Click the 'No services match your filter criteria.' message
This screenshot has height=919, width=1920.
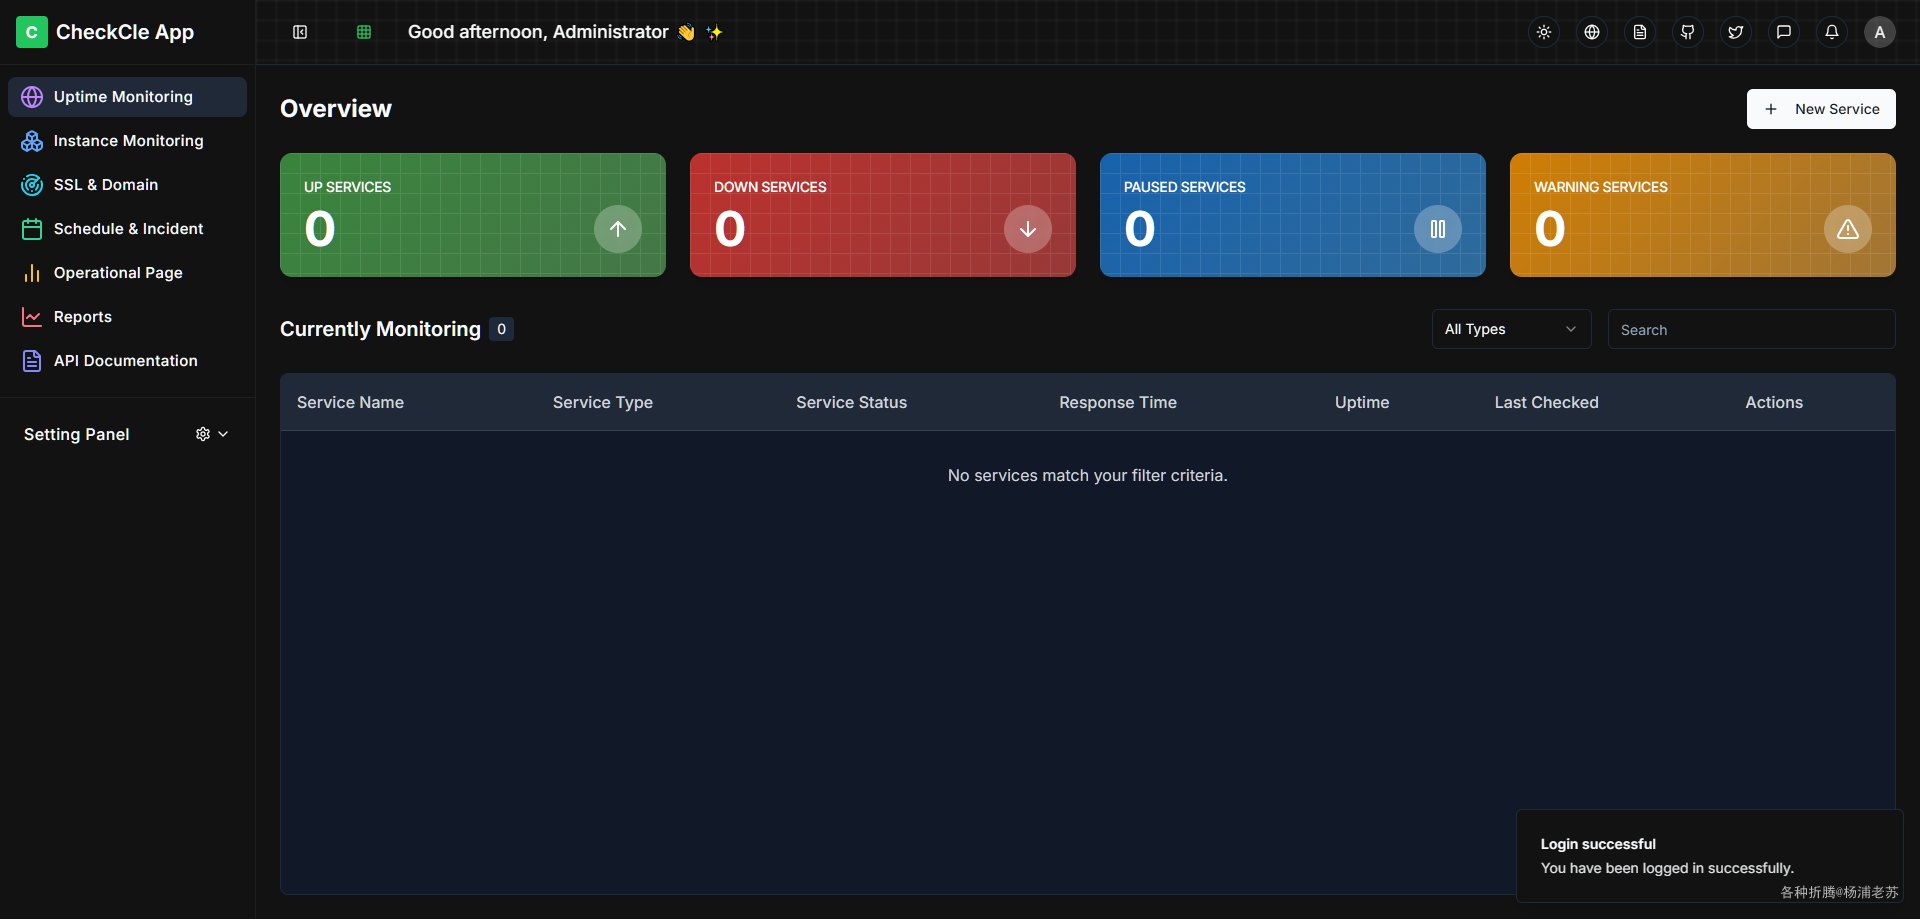click(x=1088, y=475)
